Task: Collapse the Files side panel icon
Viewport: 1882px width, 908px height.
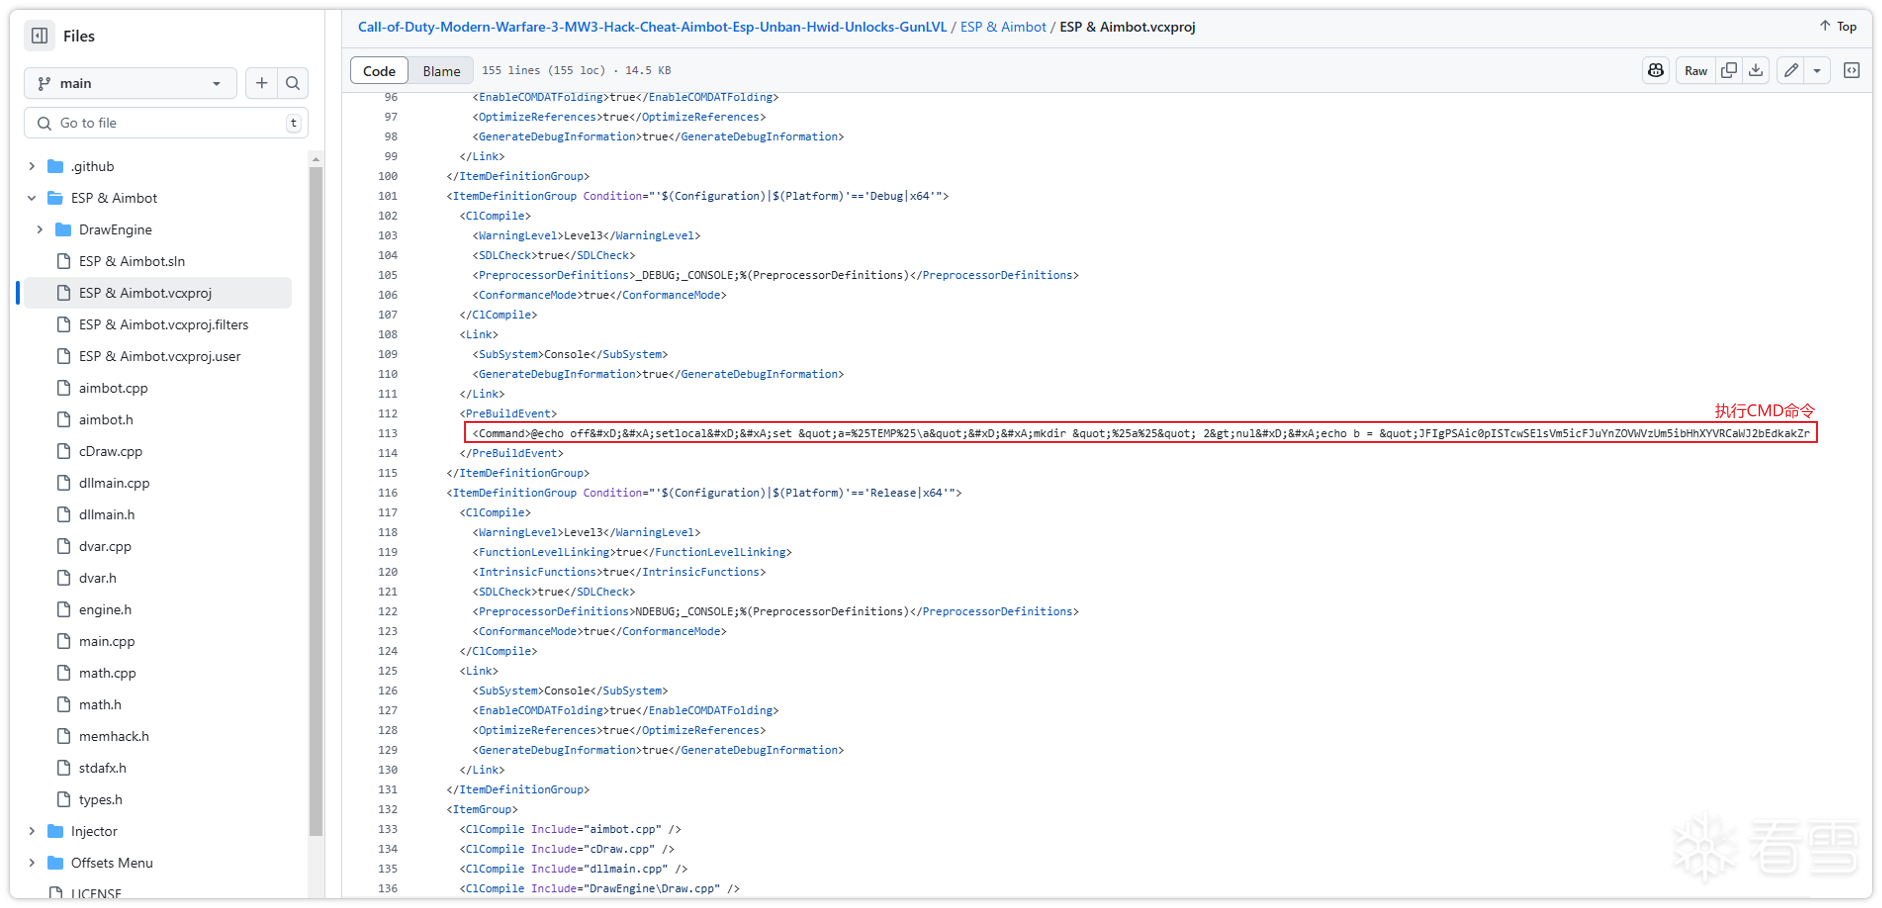Action: (x=39, y=36)
